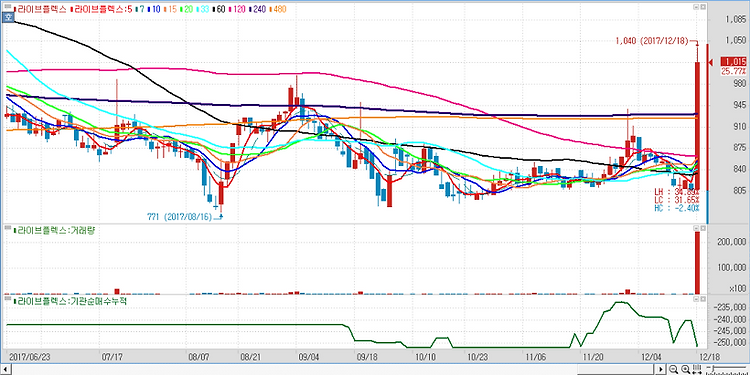Click the 10/23 date axis label

pyautogui.click(x=478, y=357)
